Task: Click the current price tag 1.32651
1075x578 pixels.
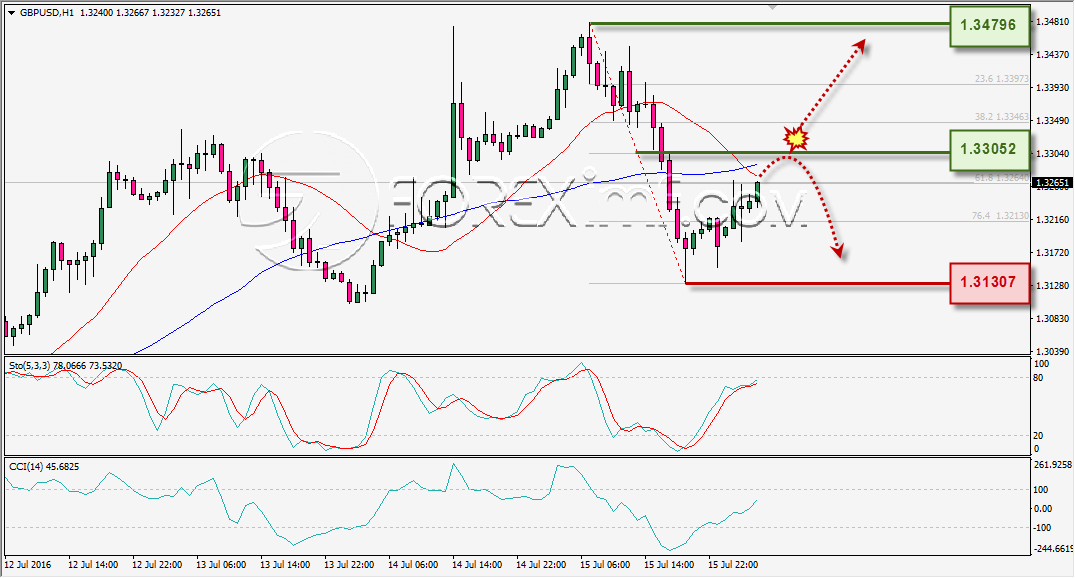Action: click(1051, 182)
